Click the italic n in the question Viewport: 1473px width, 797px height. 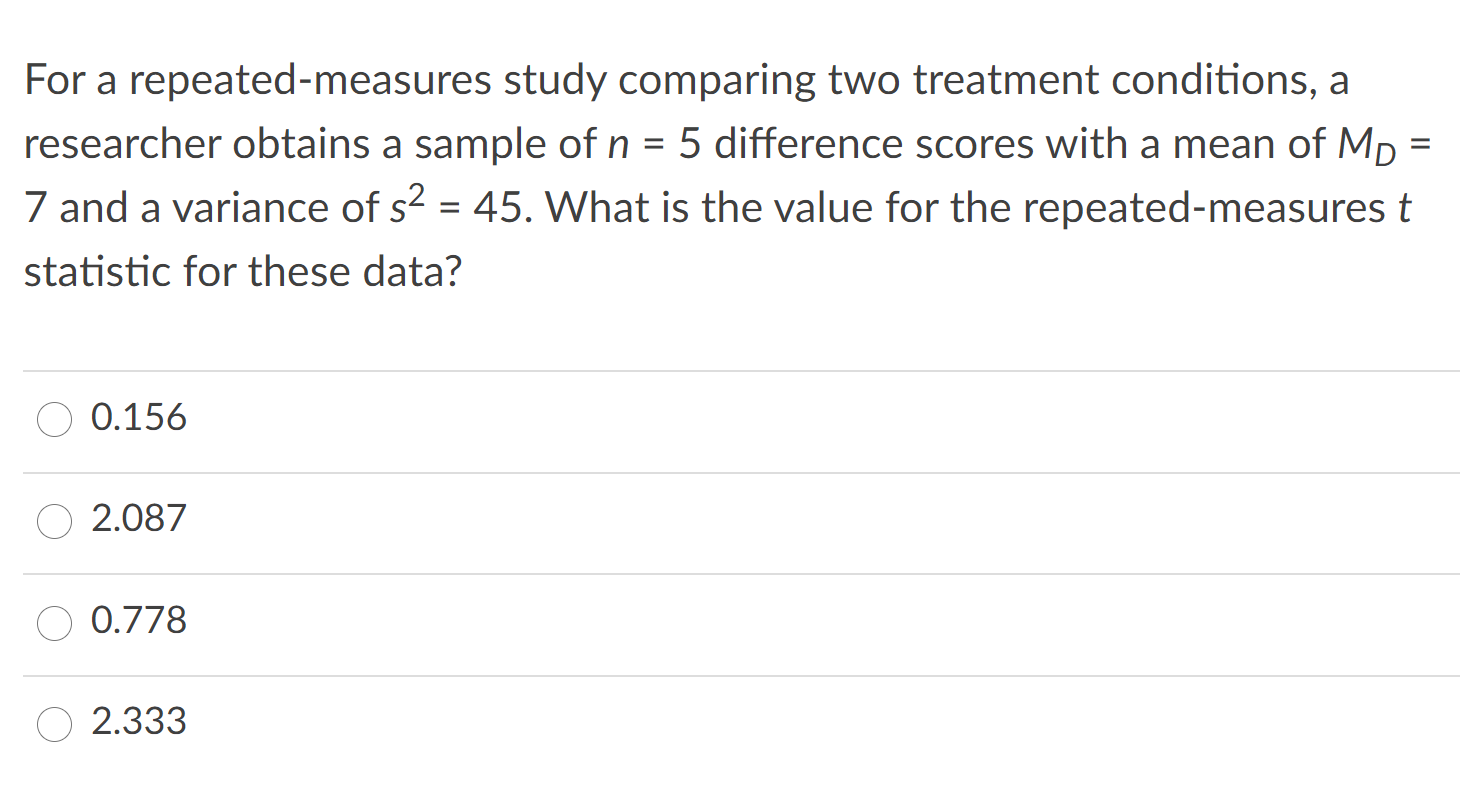click(618, 146)
